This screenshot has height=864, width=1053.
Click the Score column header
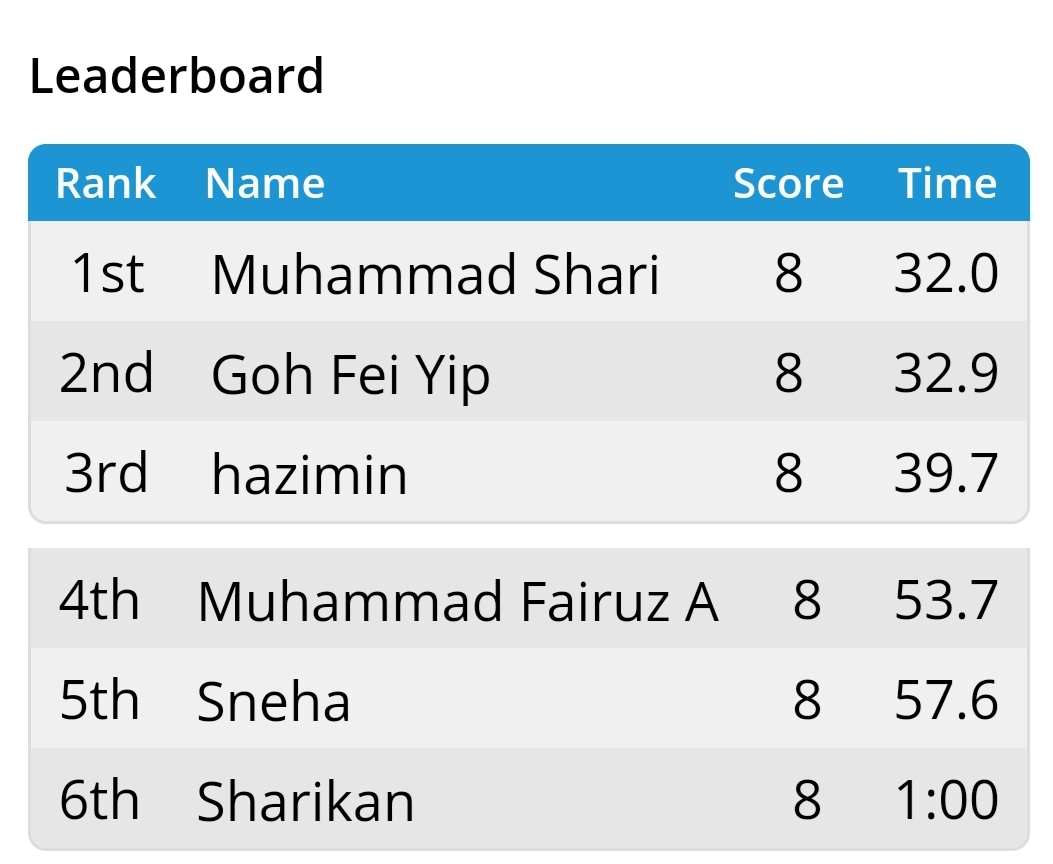pyautogui.click(x=788, y=183)
